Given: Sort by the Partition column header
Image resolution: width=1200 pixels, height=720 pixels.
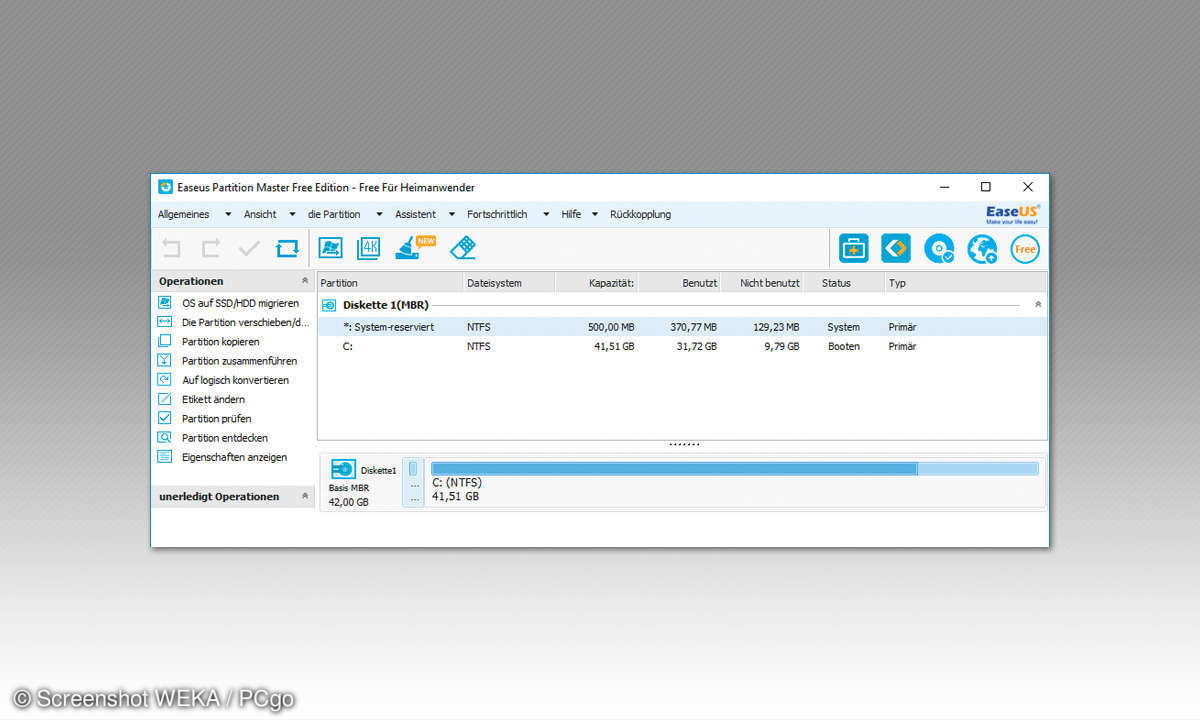Looking at the screenshot, I should [x=390, y=283].
